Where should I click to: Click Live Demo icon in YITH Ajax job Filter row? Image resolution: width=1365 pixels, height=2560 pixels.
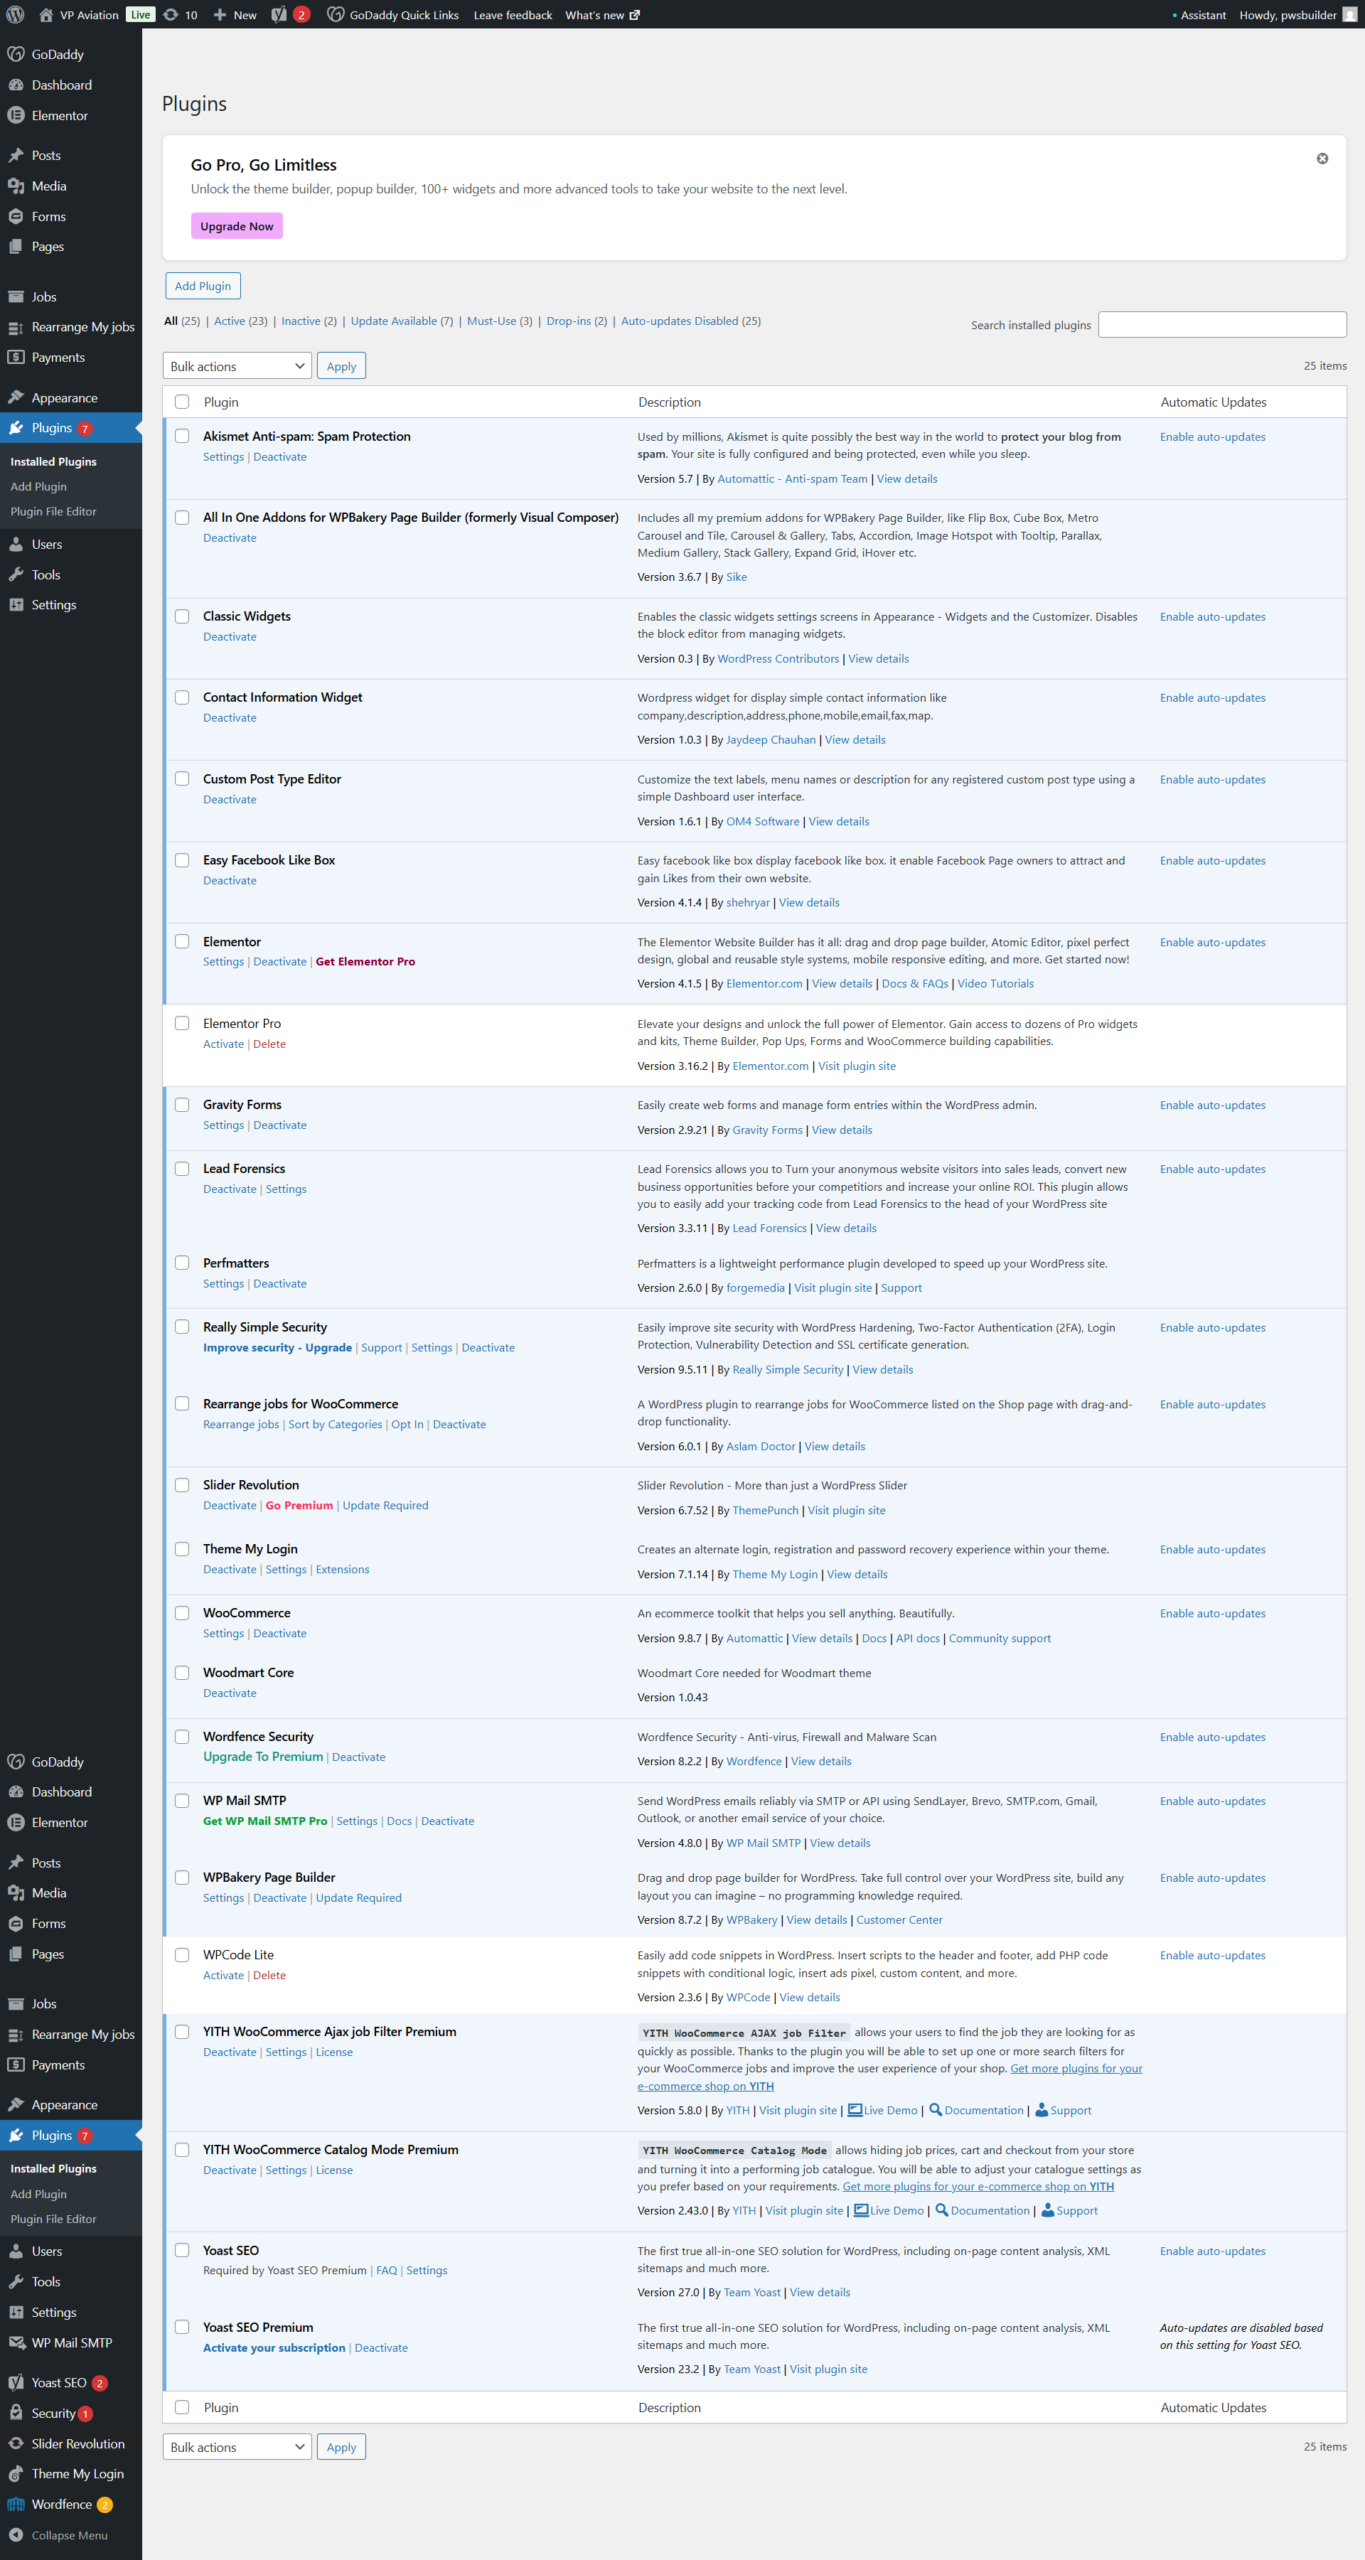coord(855,2110)
